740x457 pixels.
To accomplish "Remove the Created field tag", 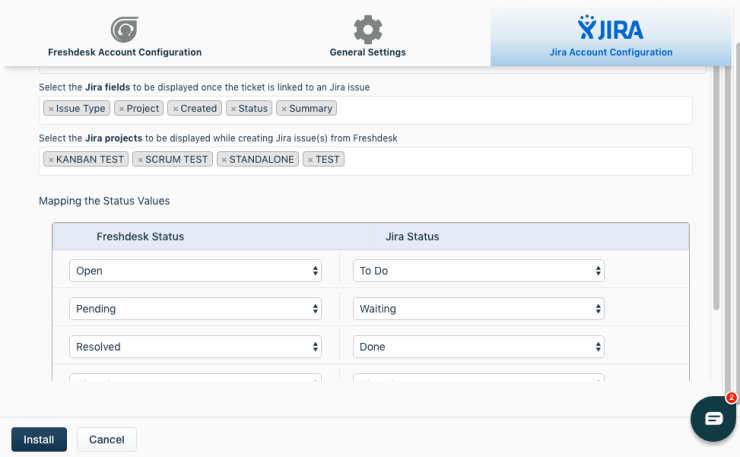I will 175,109.
